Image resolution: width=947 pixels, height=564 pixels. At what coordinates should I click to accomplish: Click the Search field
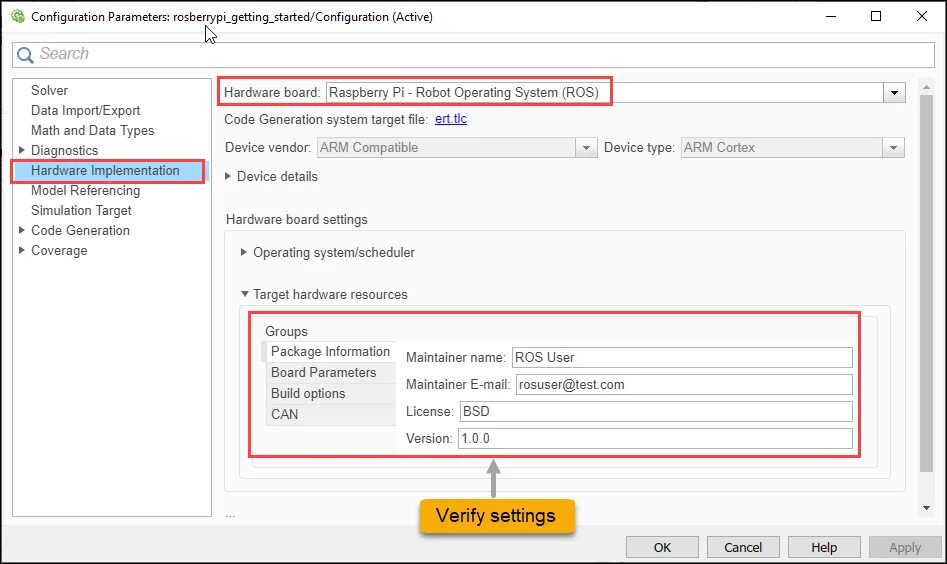coord(473,54)
